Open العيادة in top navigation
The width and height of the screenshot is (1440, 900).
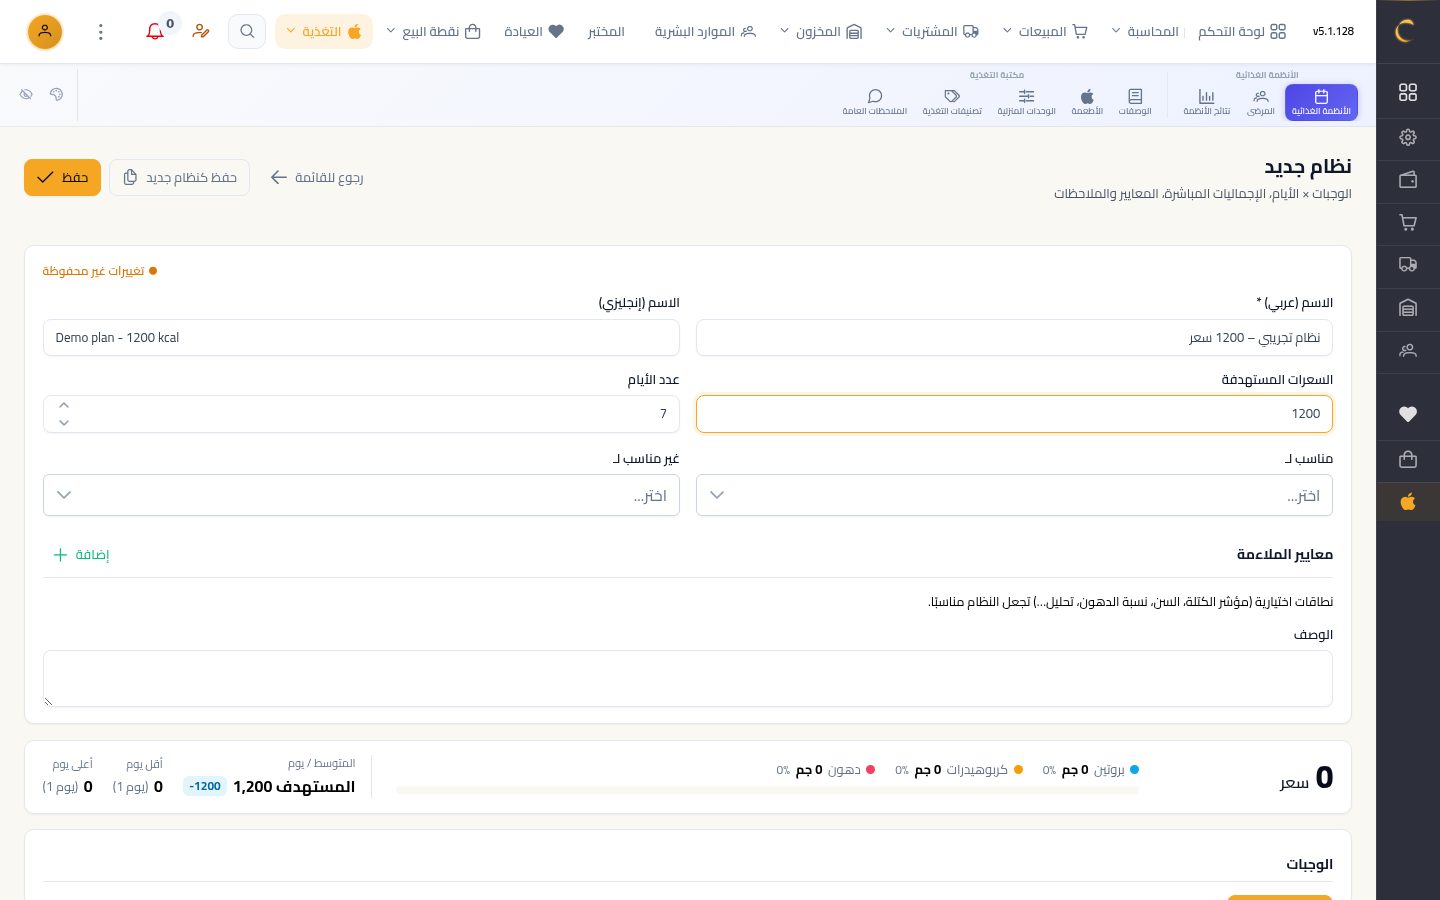[534, 32]
